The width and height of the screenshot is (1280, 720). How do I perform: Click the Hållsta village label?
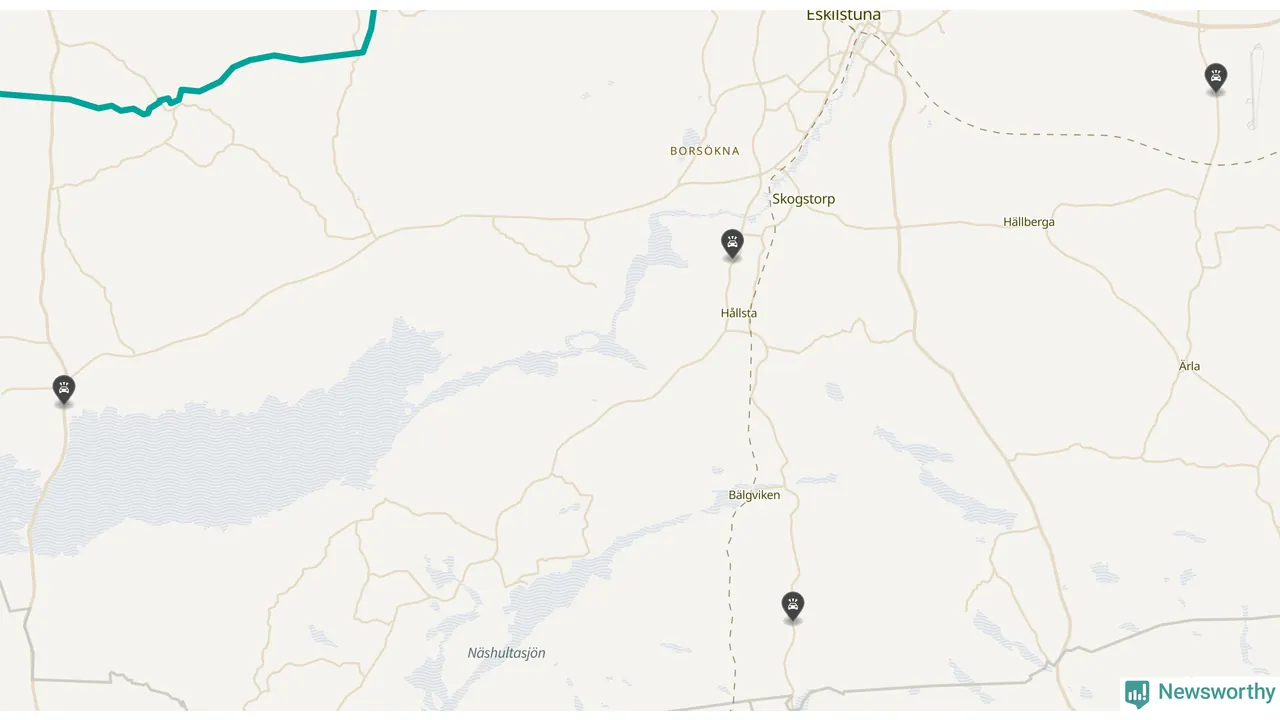click(x=739, y=313)
